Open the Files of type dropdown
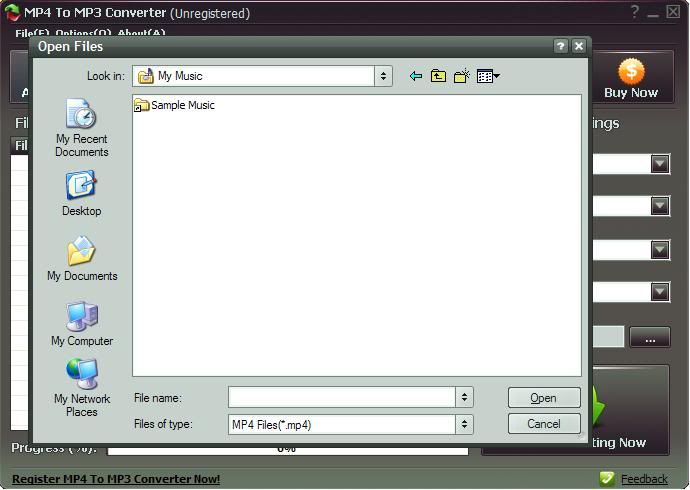Viewport: 690px width, 490px height. click(464, 424)
